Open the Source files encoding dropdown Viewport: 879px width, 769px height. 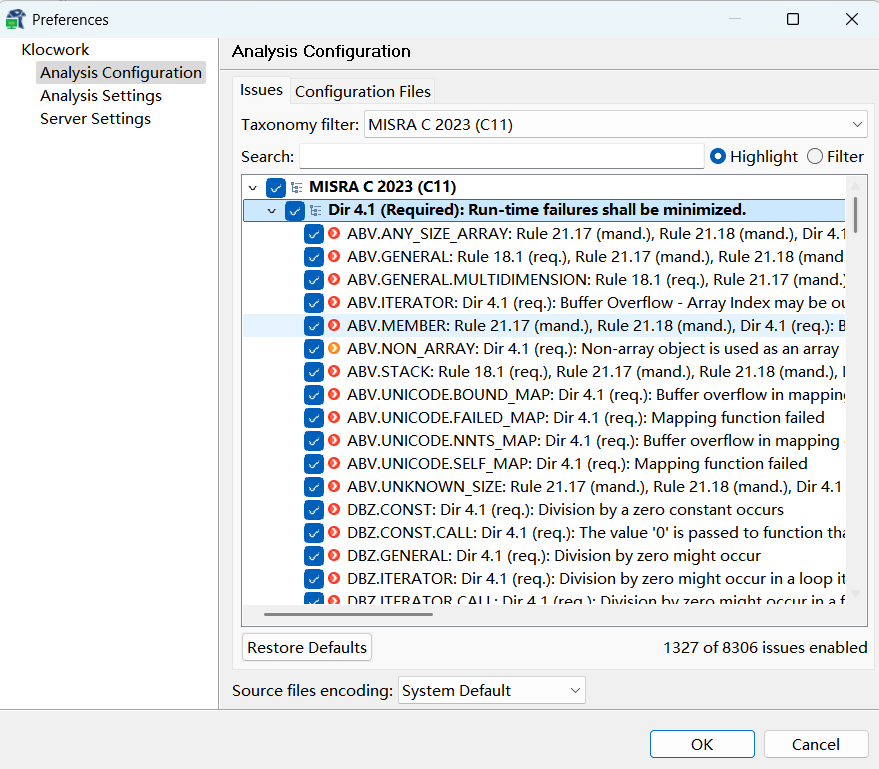click(x=492, y=690)
